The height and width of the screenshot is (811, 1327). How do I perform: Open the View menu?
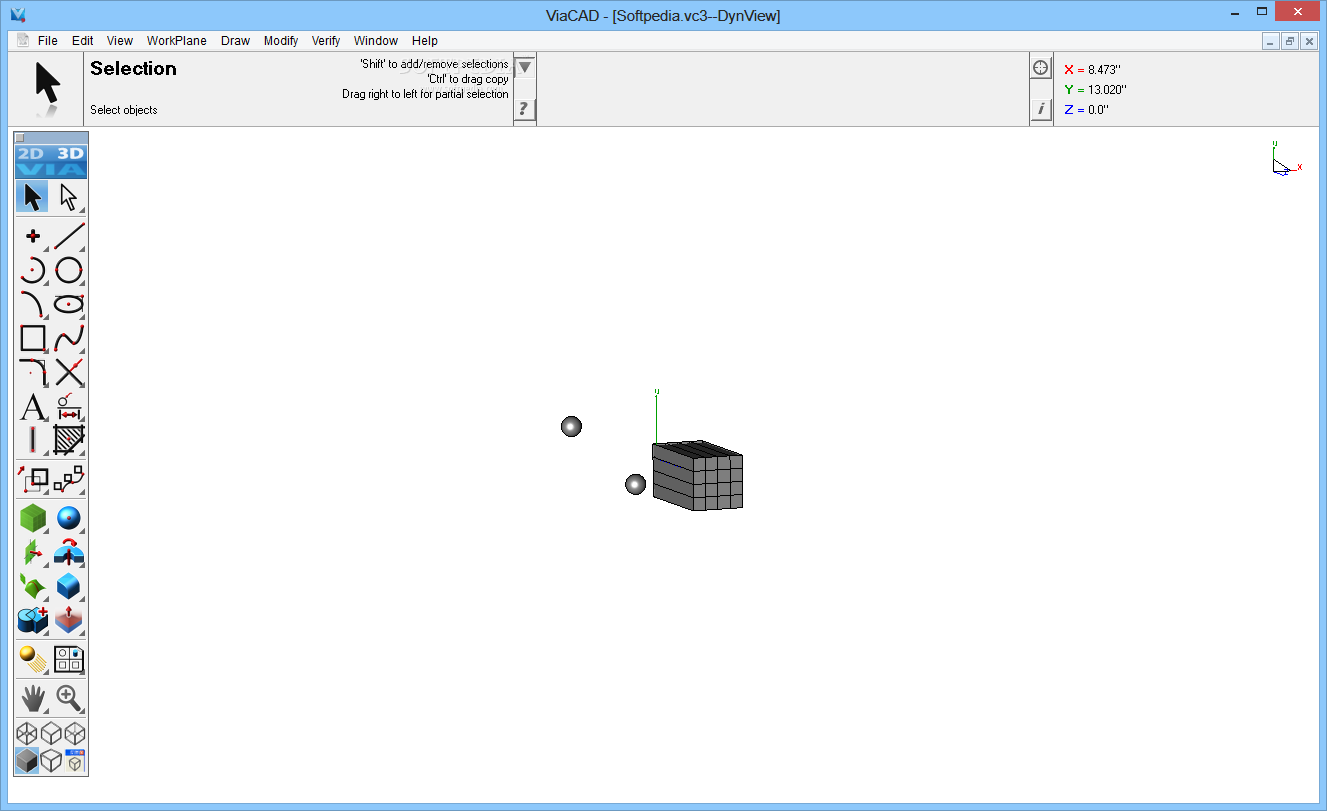(120, 41)
